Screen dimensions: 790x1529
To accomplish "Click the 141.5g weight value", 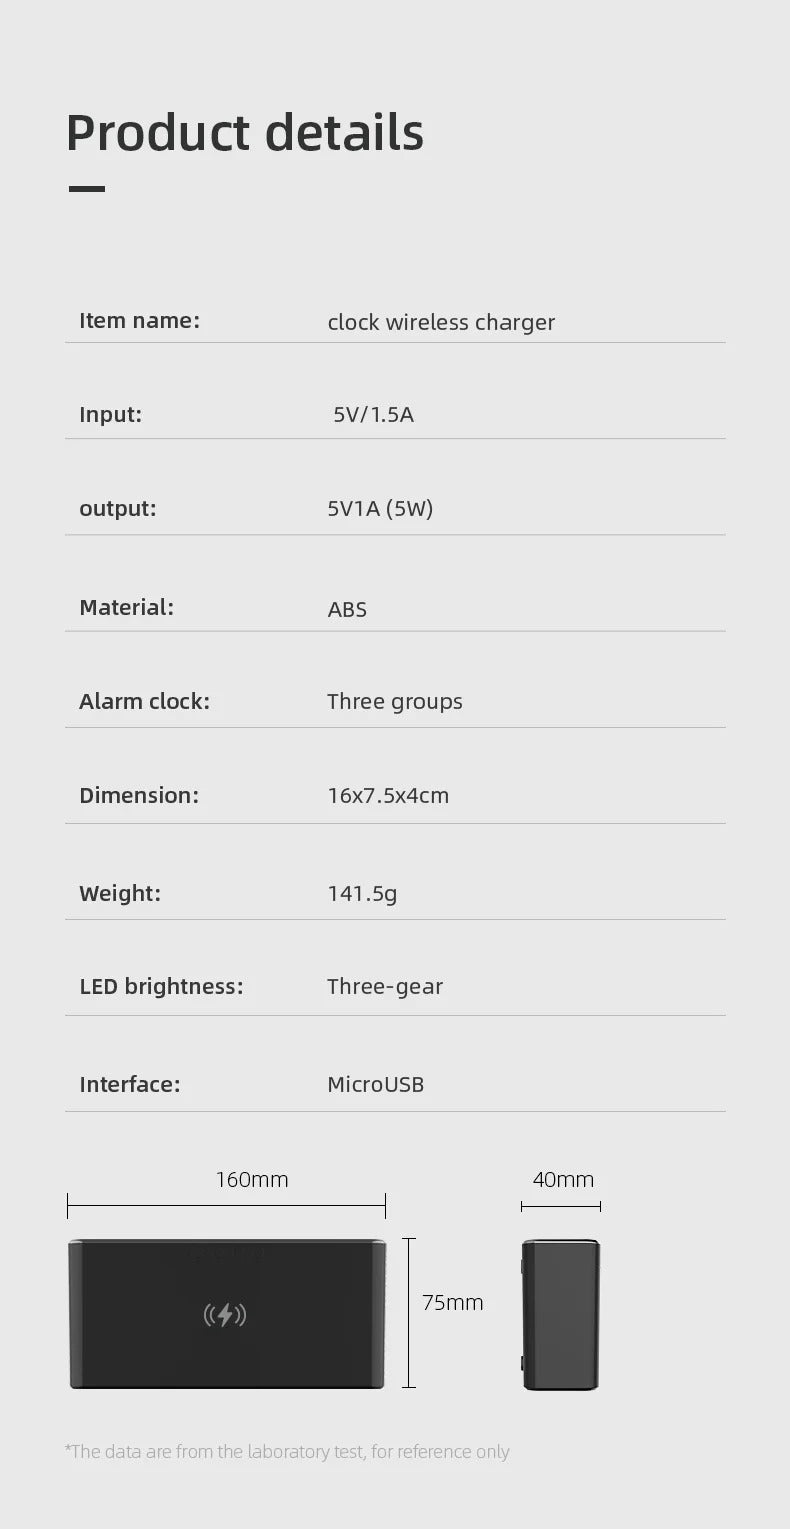I will [x=362, y=893].
